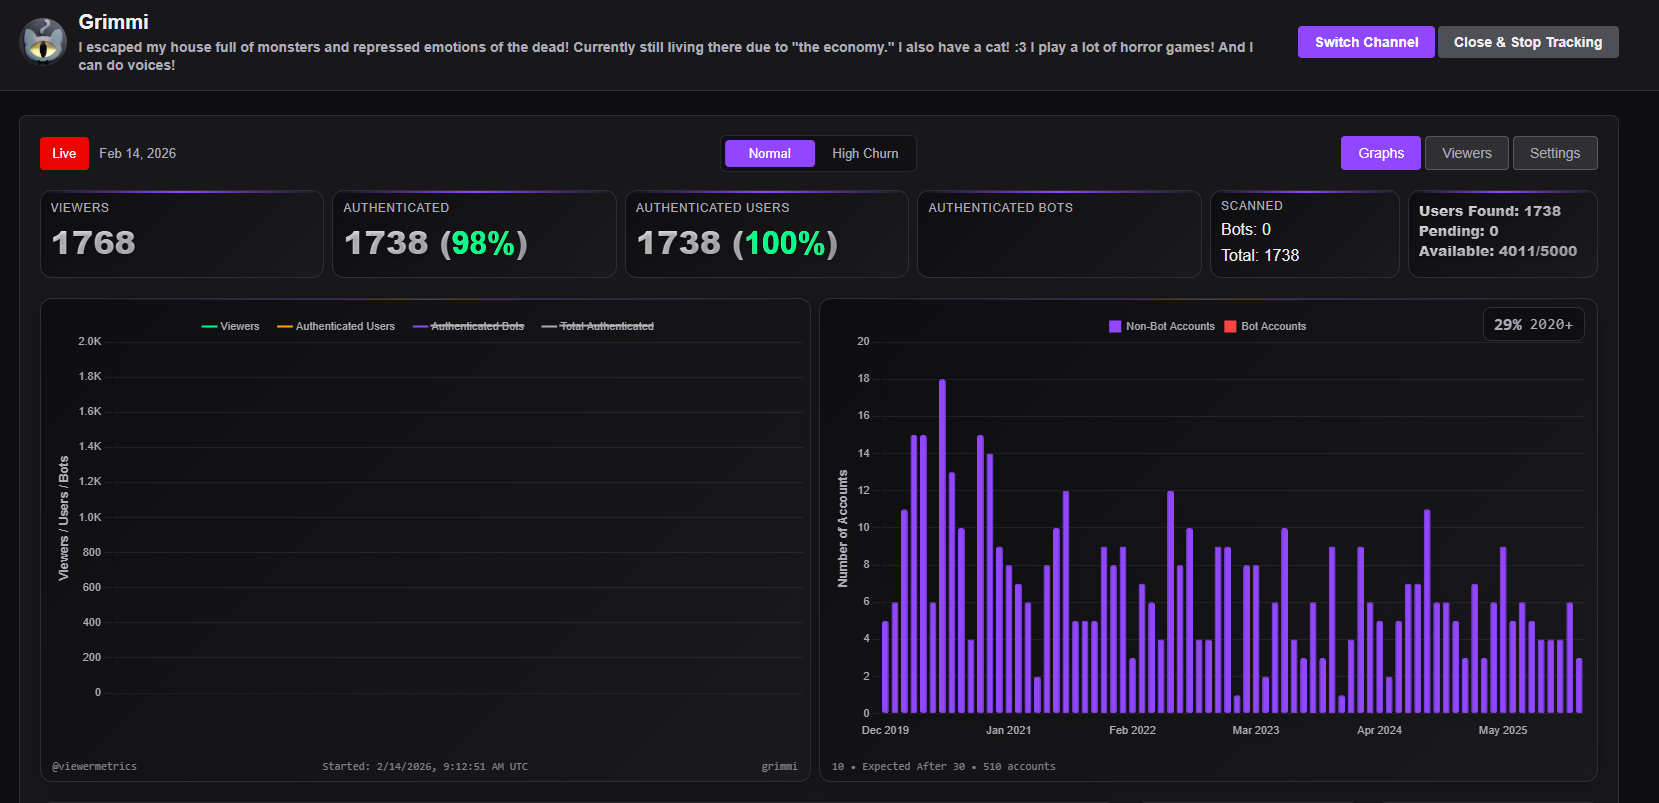Image resolution: width=1659 pixels, height=803 pixels.
Task: Click the 1768 viewers count
Action: (93, 243)
